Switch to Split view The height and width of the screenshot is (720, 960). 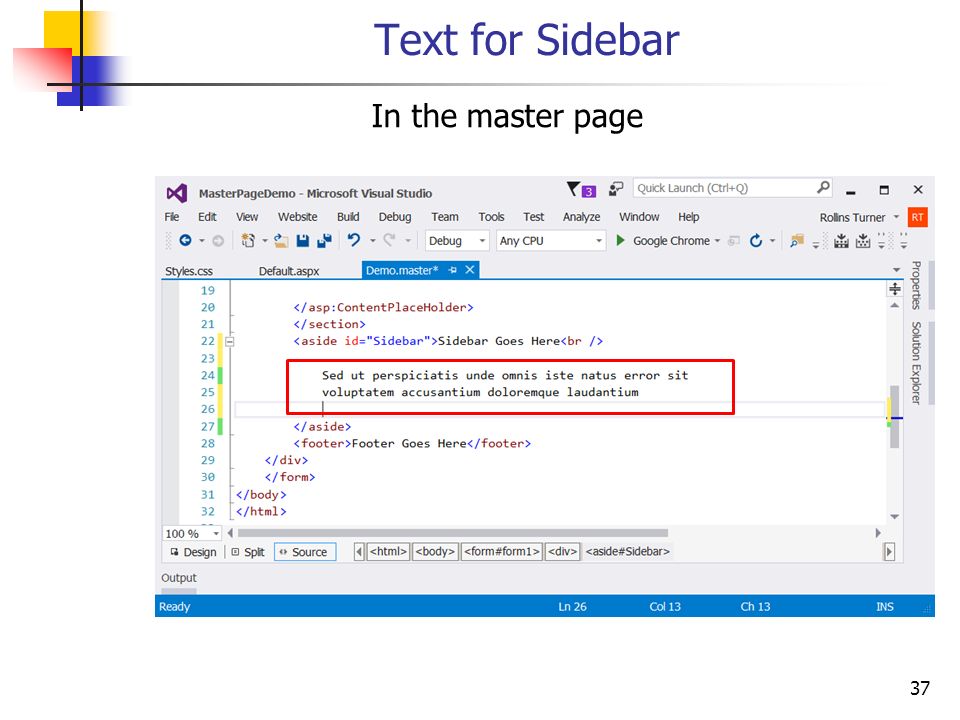click(248, 552)
